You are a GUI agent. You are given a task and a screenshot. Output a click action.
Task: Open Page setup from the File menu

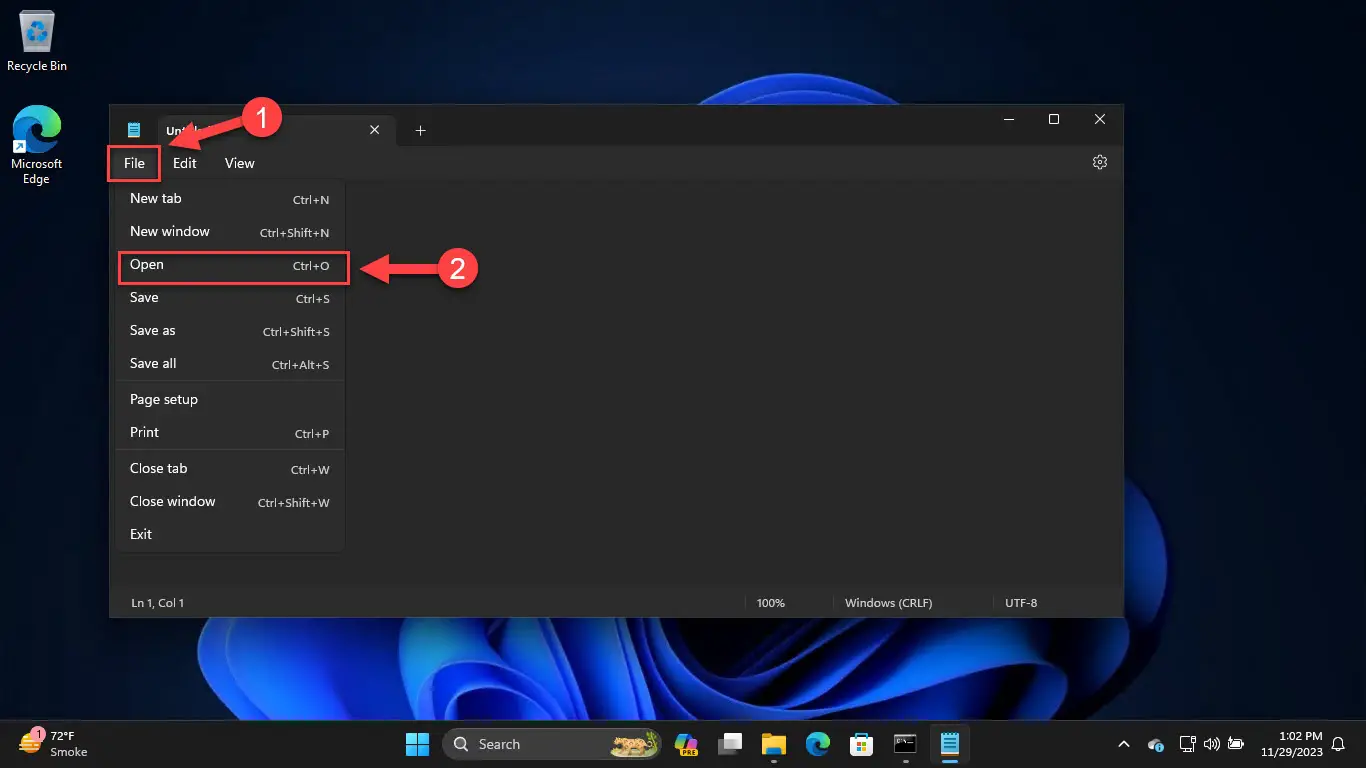pyautogui.click(x=230, y=400)
